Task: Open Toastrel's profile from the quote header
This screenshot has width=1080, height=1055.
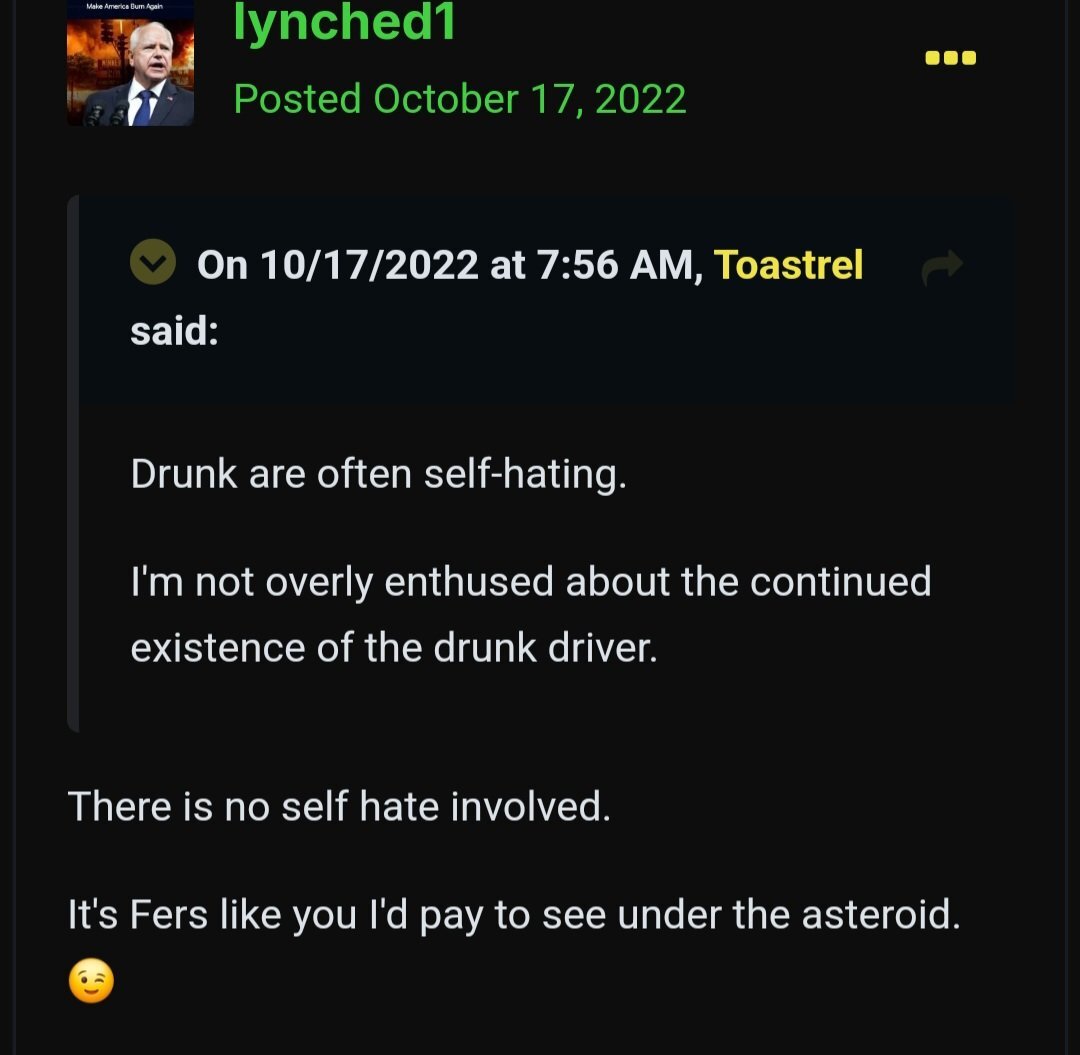Action: point(788,265)
